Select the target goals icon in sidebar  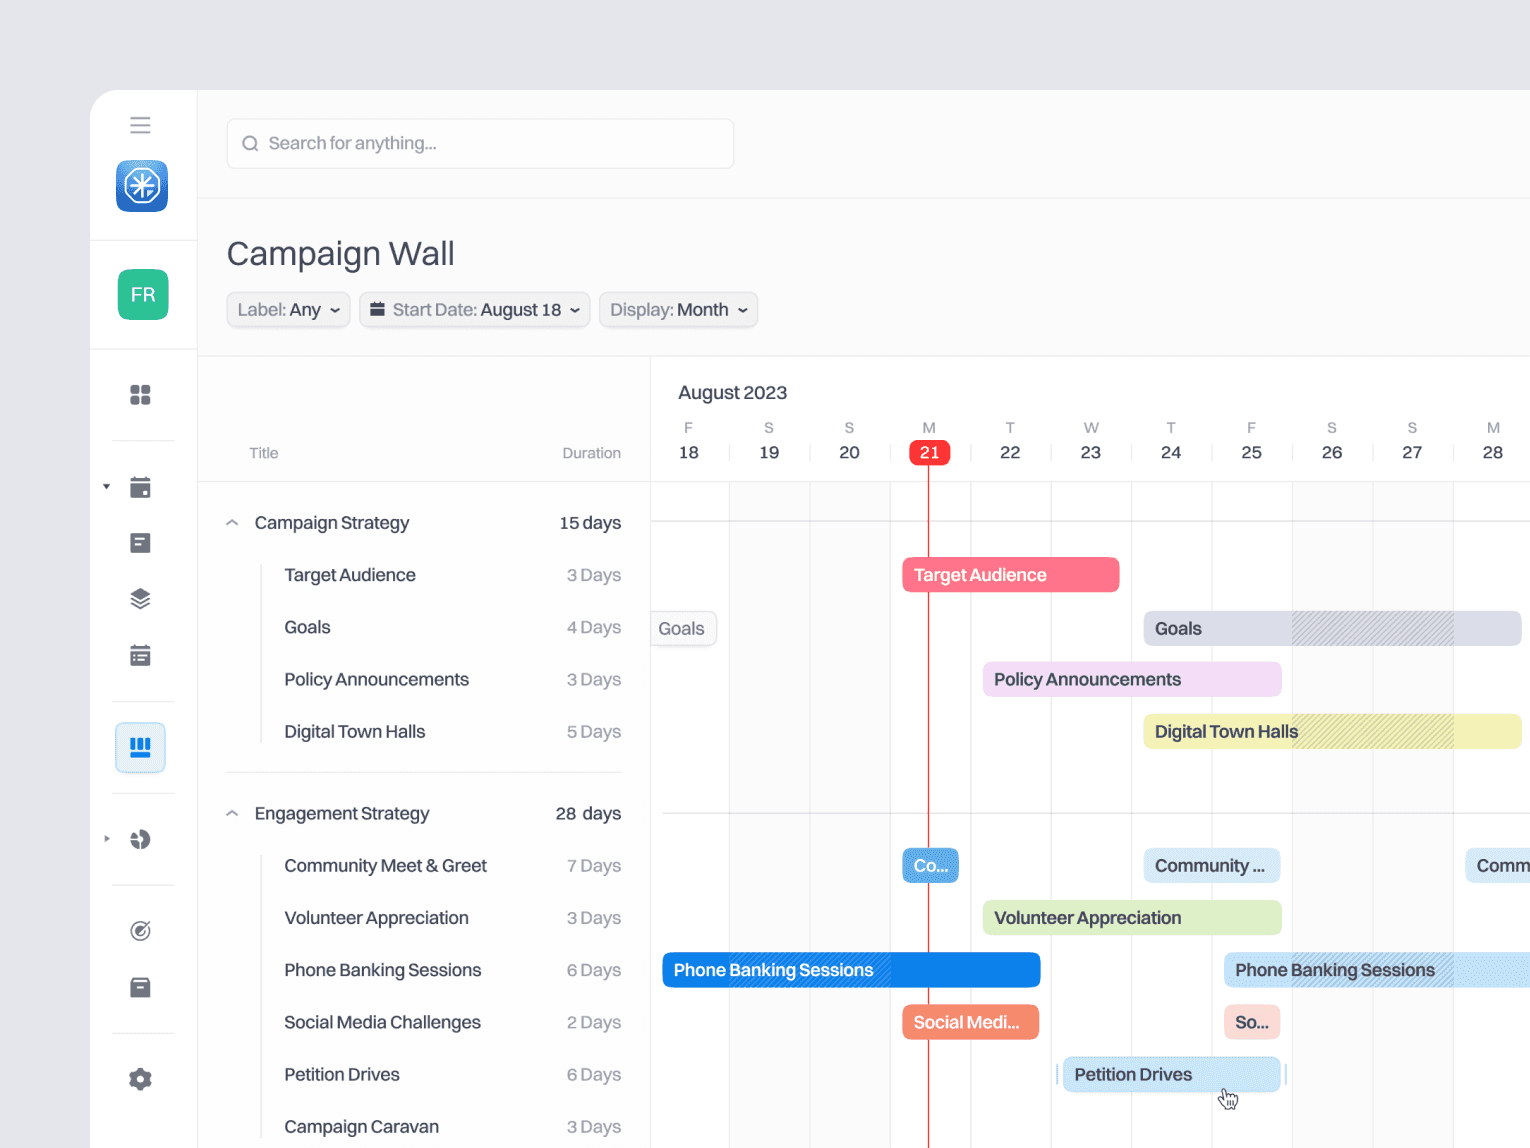139,930
